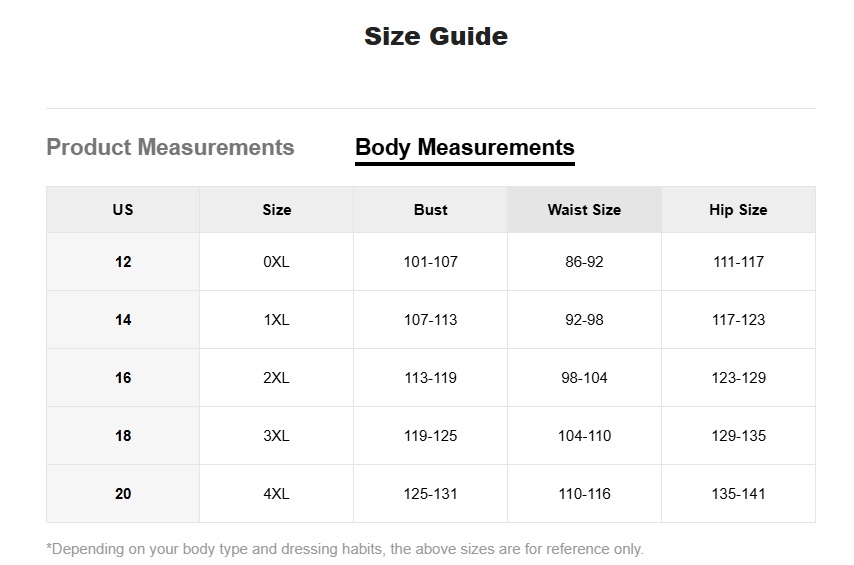Viewport: 854px width, 565px height.
Task: Select the US size 12 row
Action: click(431, 262)
